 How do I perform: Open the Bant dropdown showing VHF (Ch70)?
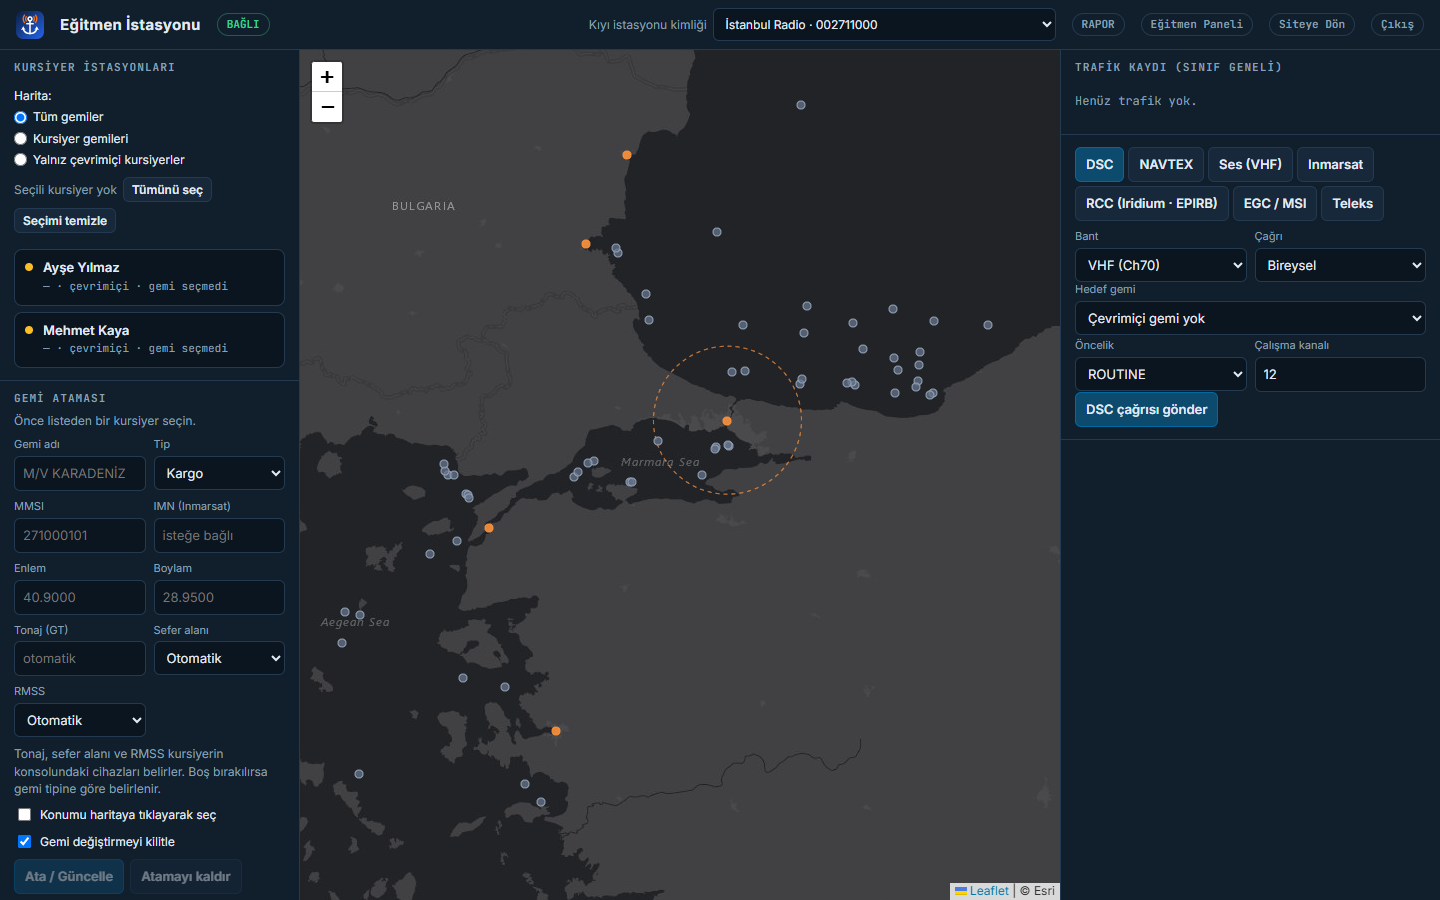(x=1160, y=266)
